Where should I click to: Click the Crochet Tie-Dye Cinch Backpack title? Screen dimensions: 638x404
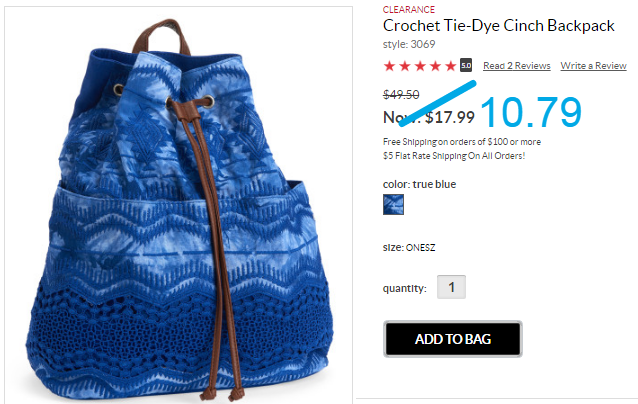[x=498, y=26]
